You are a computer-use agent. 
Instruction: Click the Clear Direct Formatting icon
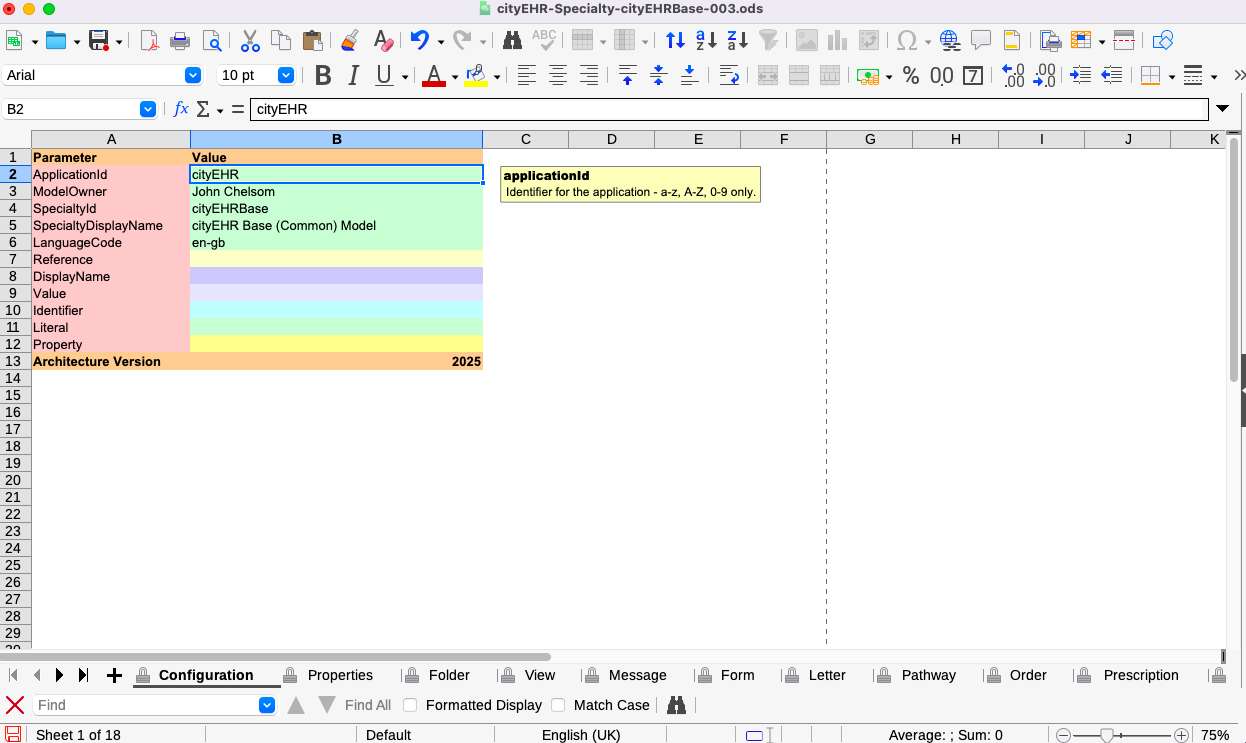pos(383,41)
